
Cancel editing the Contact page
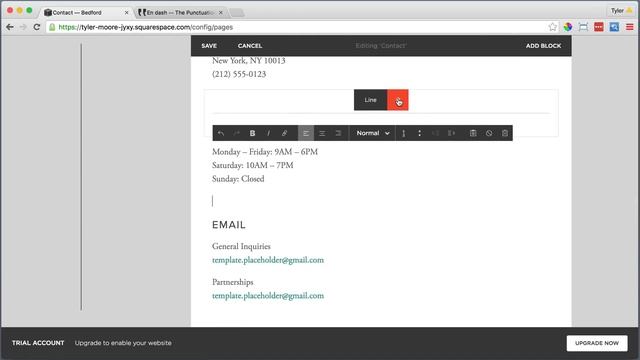(x=250, y=46)
